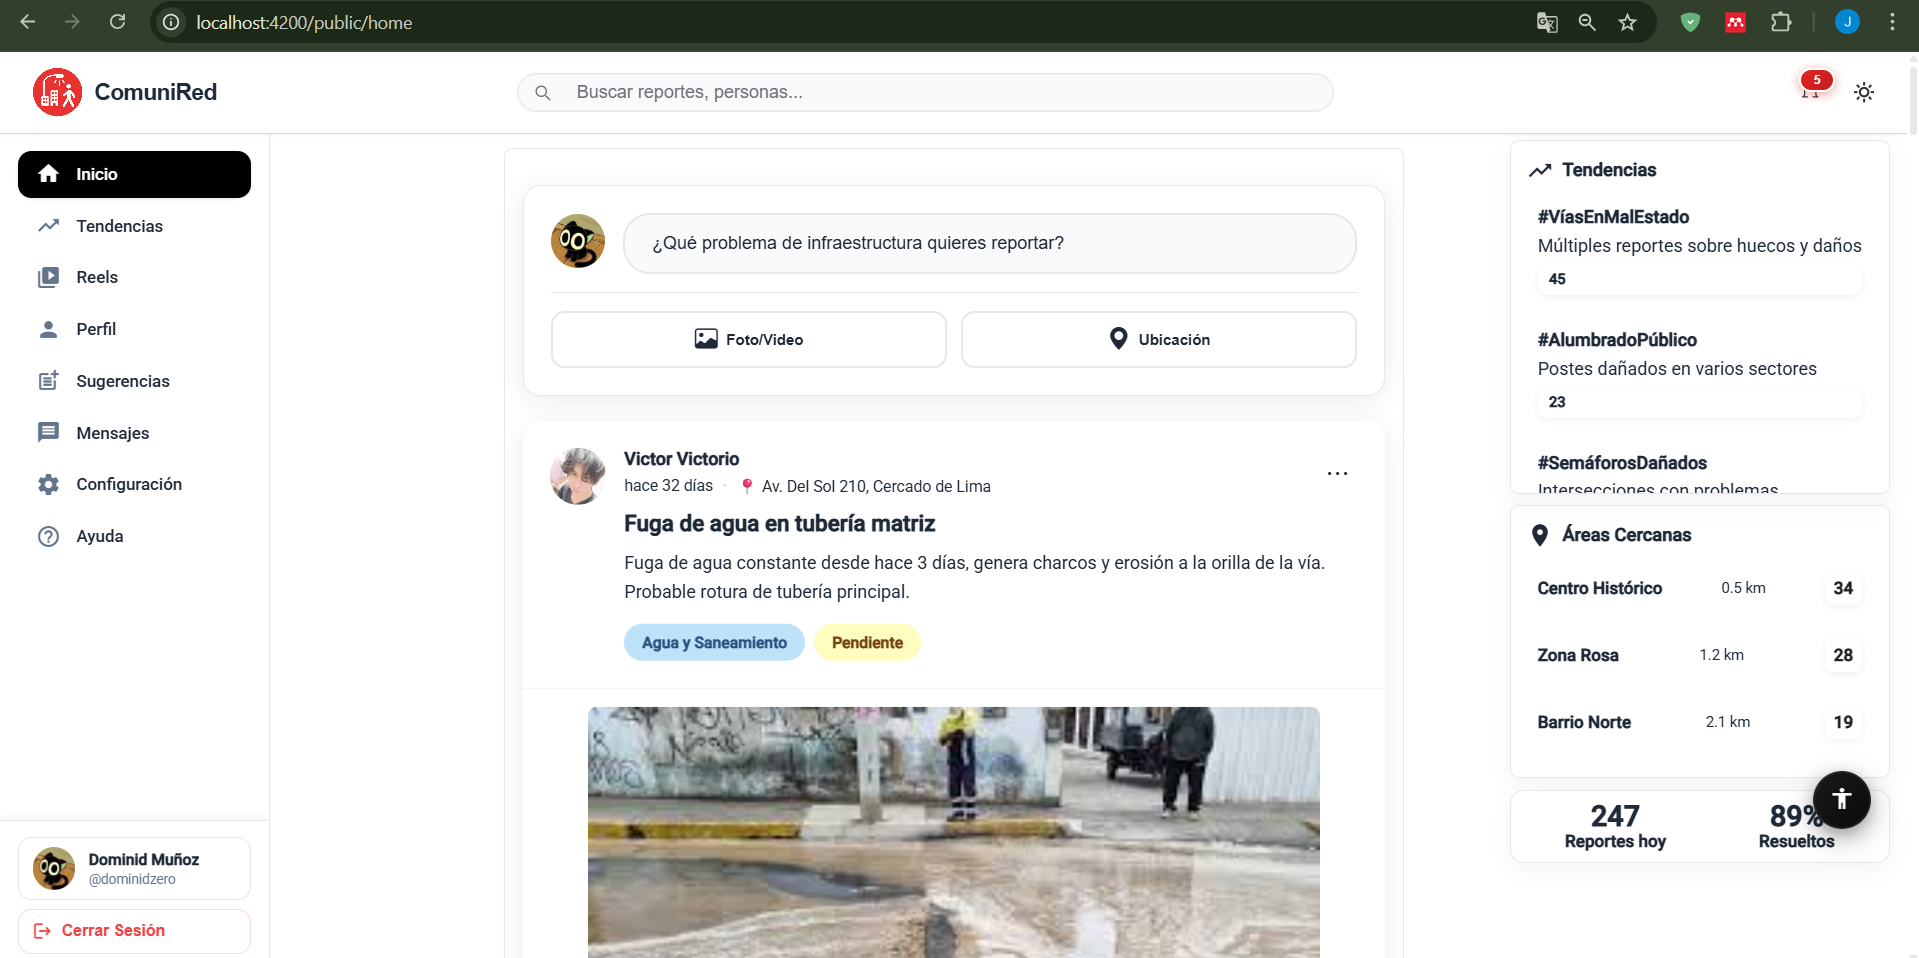
Task: Open the water leak post image
Action: point(954,832)
